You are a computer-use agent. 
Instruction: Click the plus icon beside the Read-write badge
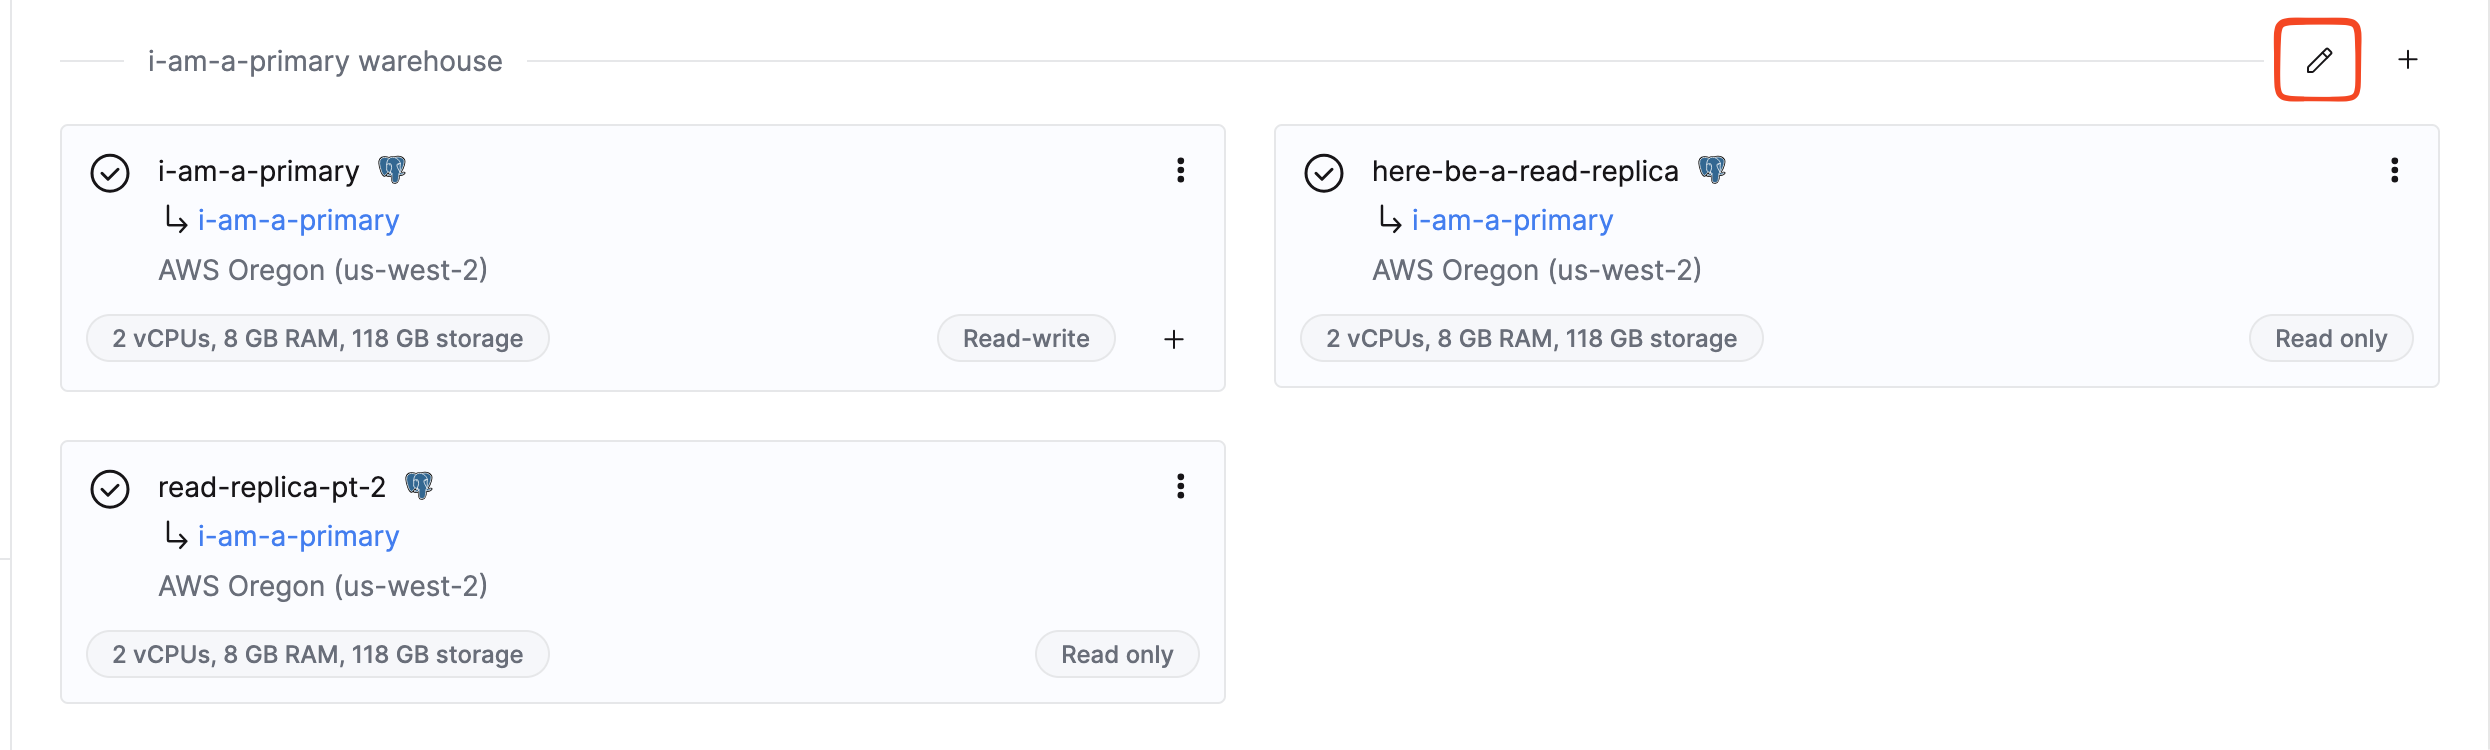pyautogui.click(x=1174, y=339)
